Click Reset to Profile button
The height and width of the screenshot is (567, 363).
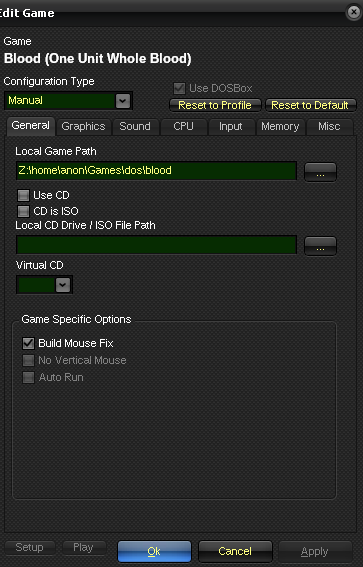coord(215,105)
